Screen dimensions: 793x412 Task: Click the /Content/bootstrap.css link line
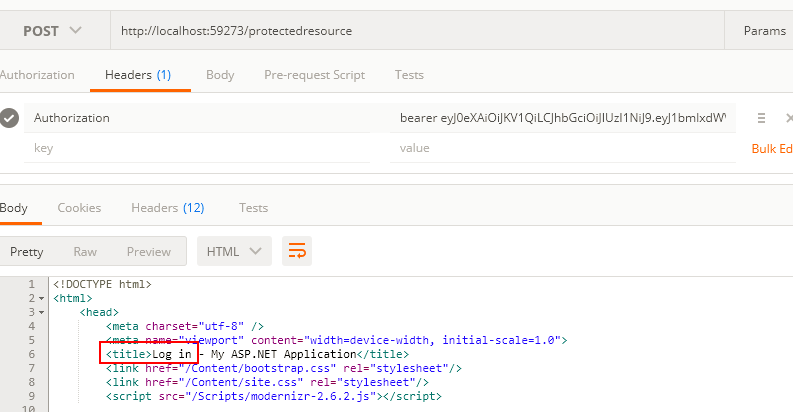pos(284,368)
